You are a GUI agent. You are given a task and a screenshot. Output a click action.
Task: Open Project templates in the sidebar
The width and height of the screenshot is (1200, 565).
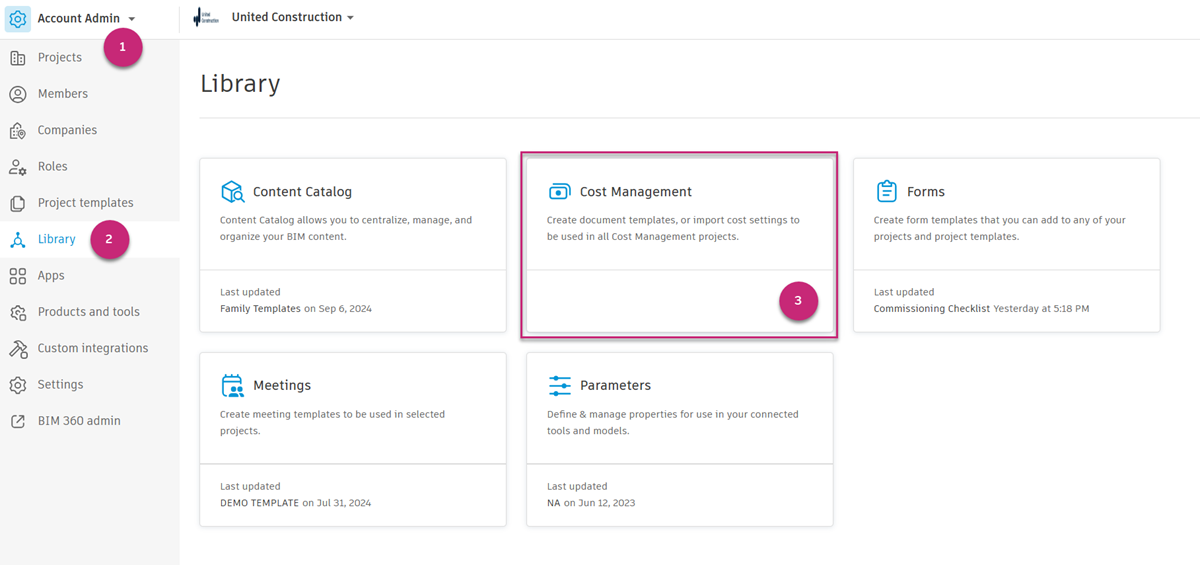click(x=85, y=203)
